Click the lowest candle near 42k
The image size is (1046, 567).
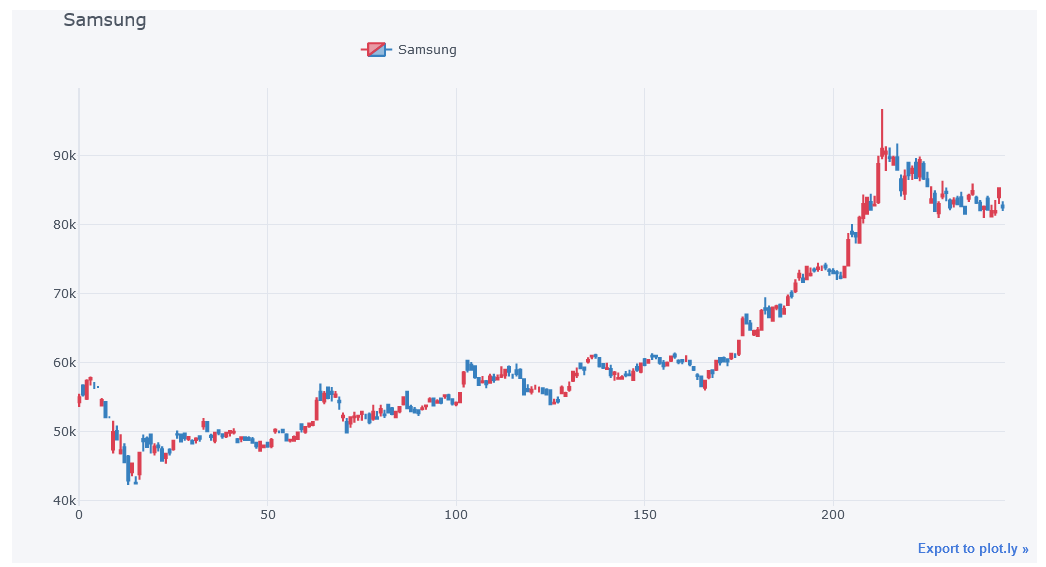[128, 480]
